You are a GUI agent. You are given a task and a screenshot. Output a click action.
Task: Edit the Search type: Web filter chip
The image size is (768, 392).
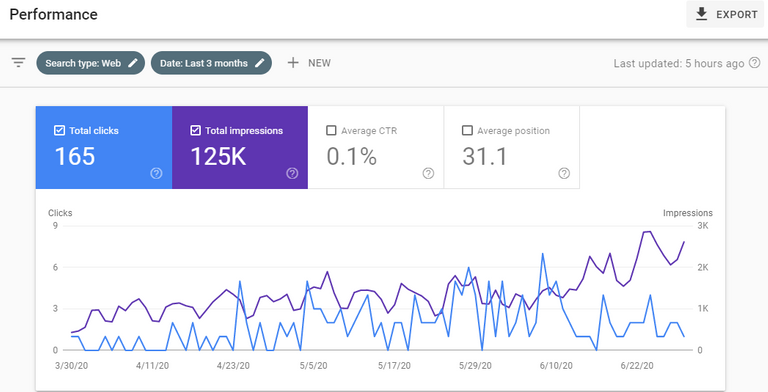91,63
